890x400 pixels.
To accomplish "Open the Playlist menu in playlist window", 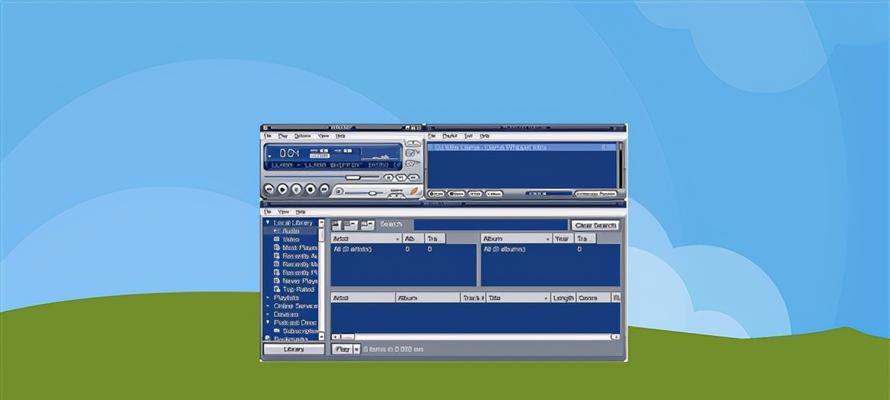I will (450, 136).
